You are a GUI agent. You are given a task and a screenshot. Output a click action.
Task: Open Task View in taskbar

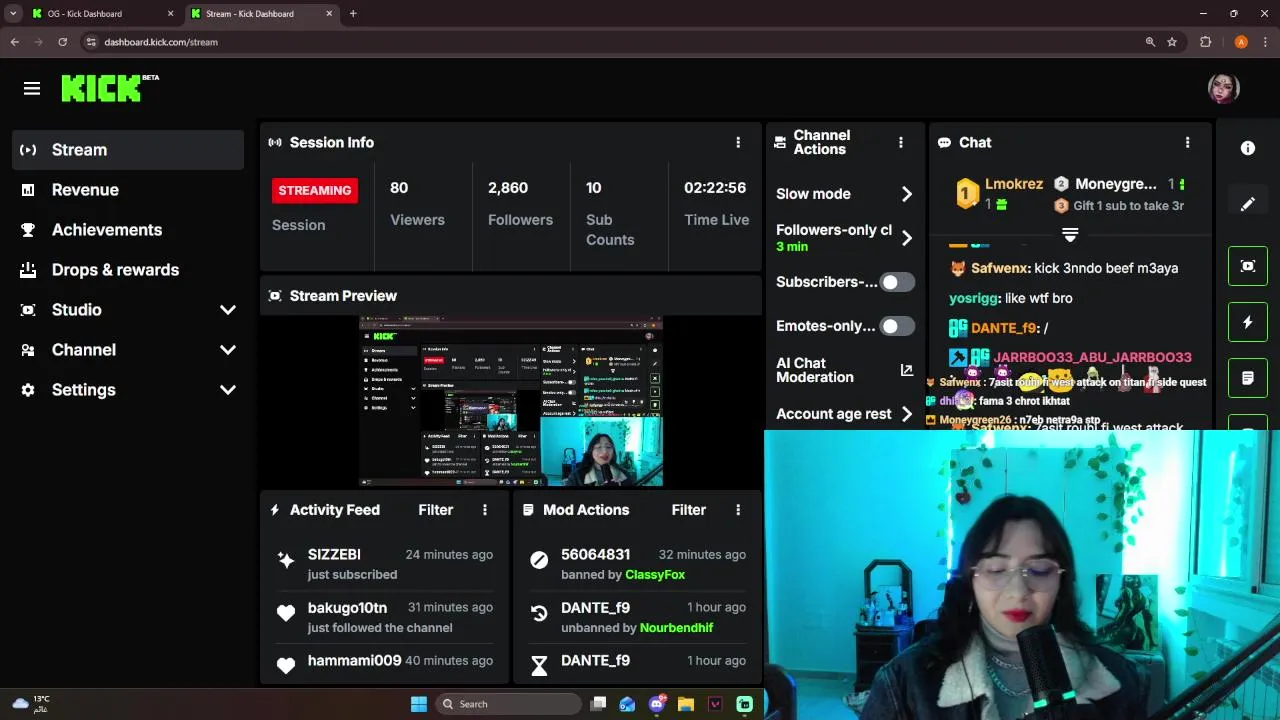point(598,704)
